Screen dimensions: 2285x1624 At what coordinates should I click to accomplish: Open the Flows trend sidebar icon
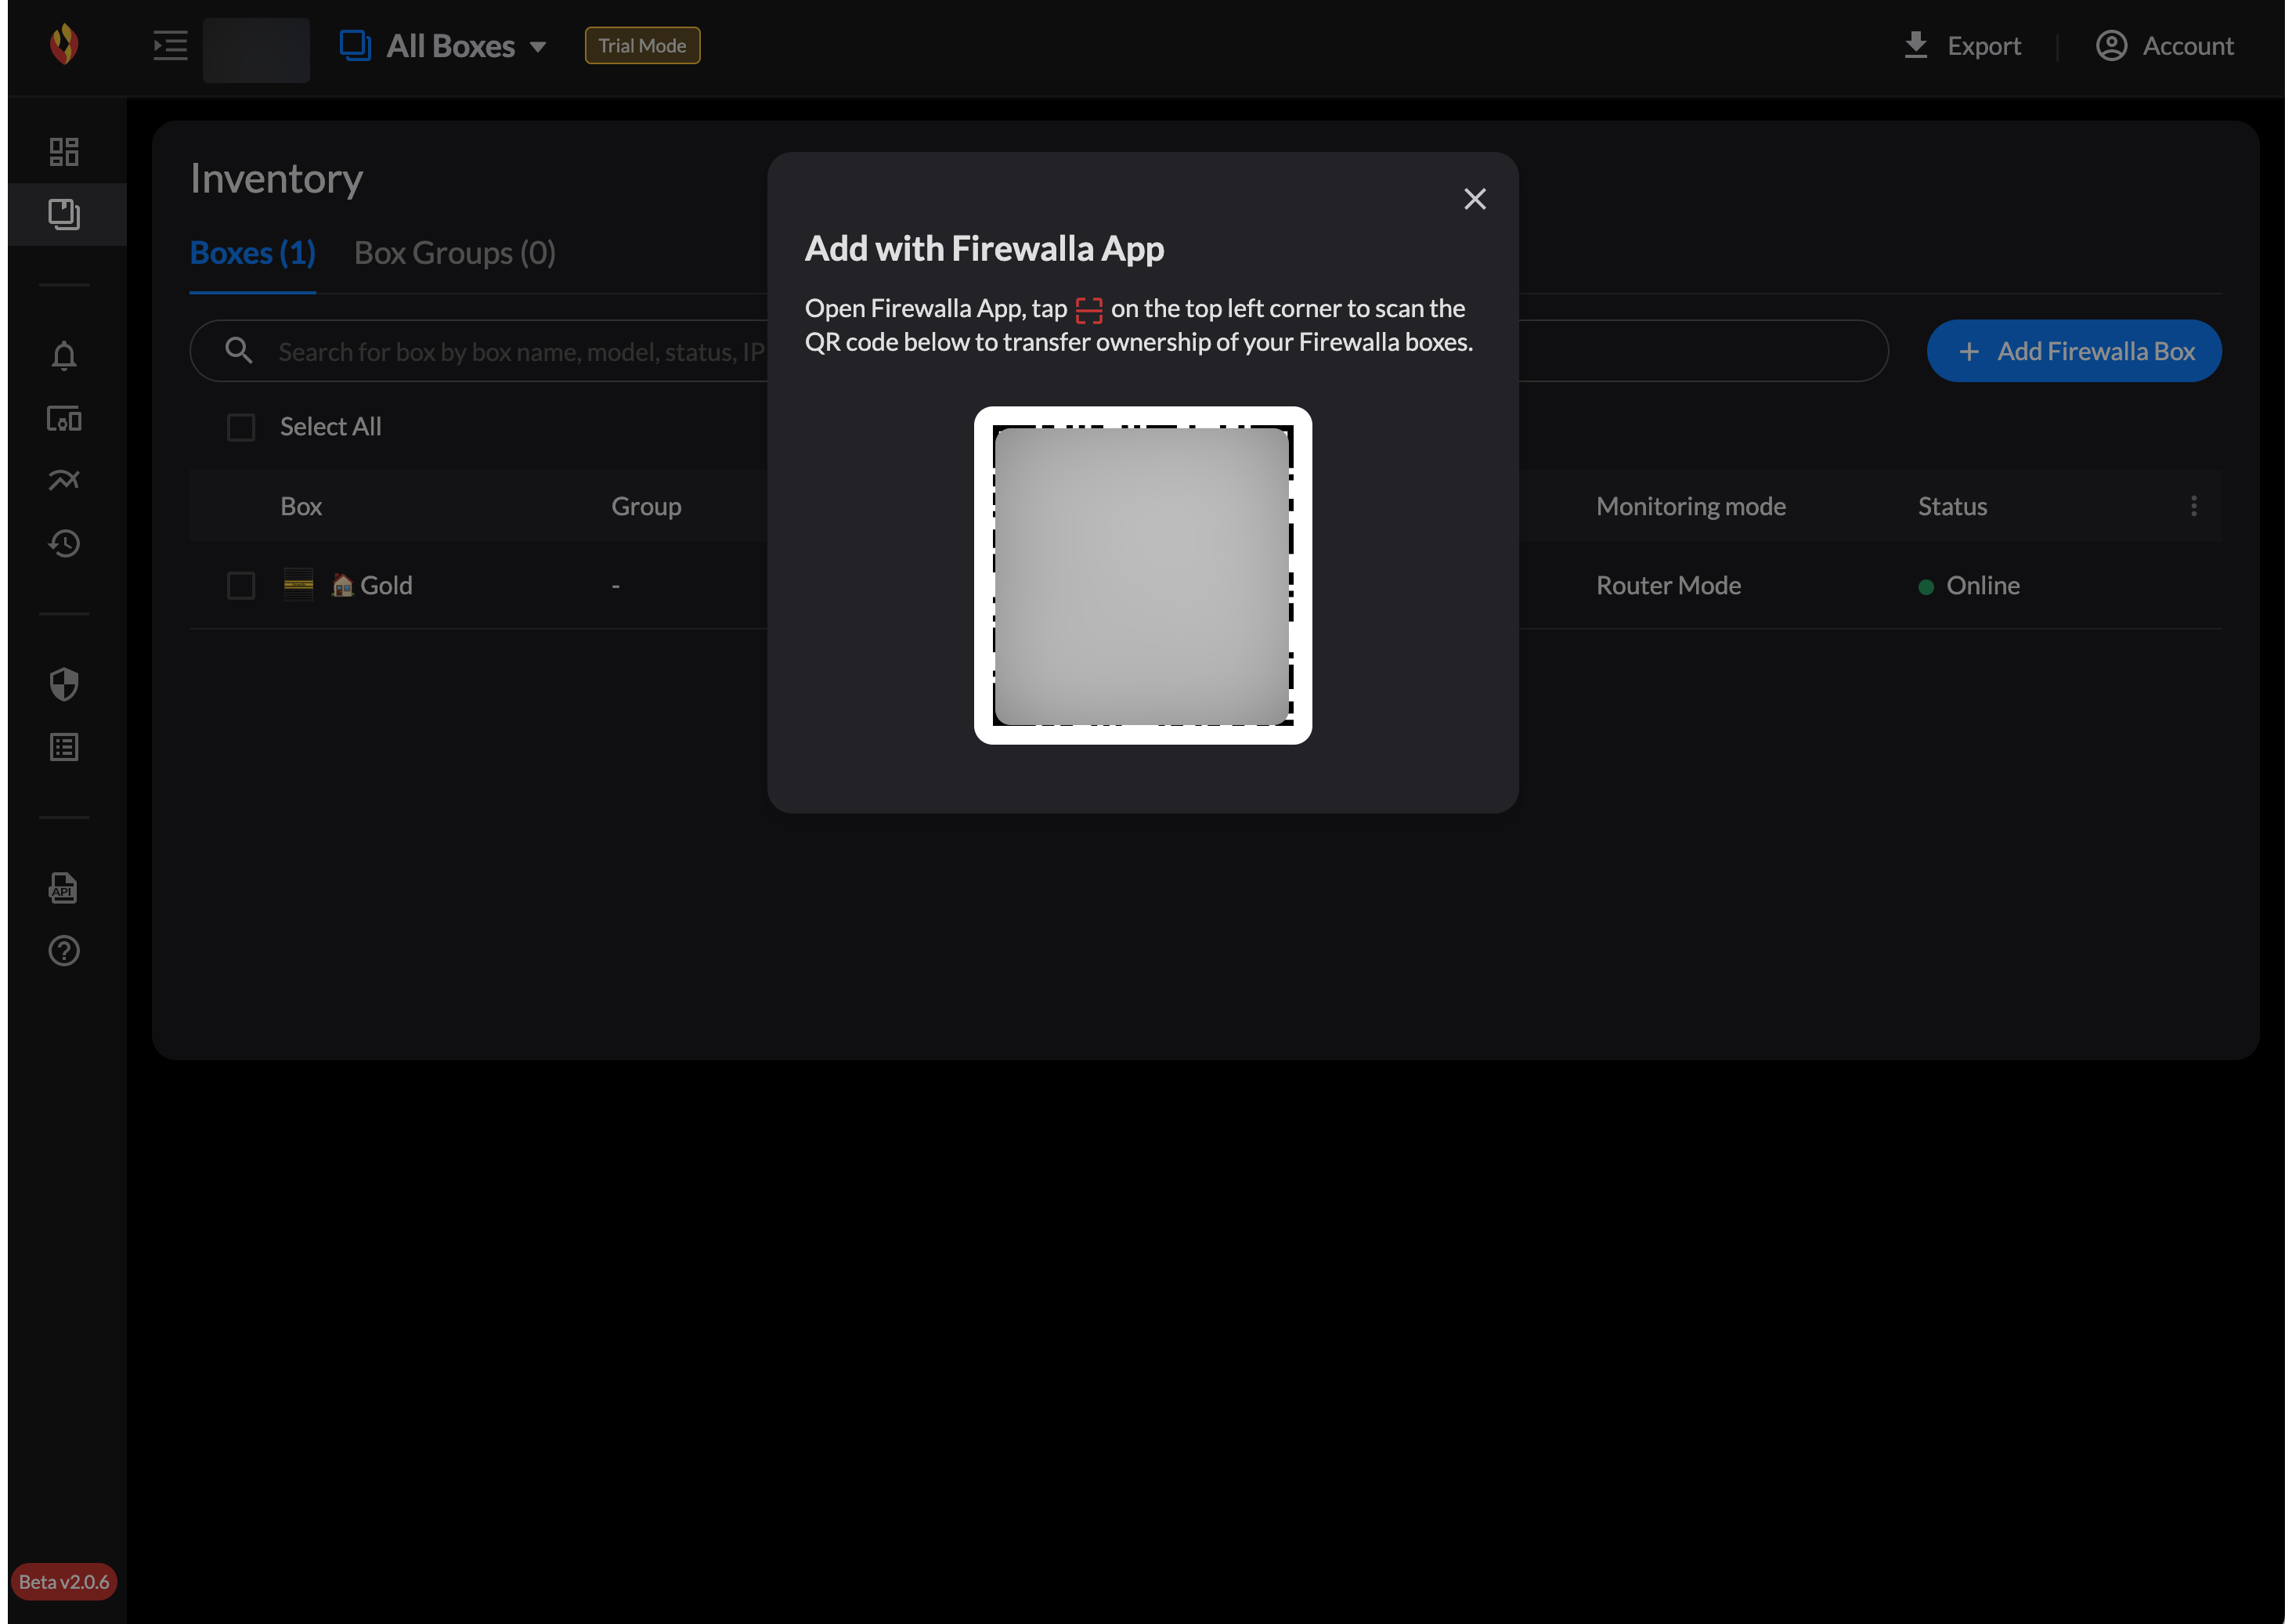pyautogui.click(x=64, y=481)
